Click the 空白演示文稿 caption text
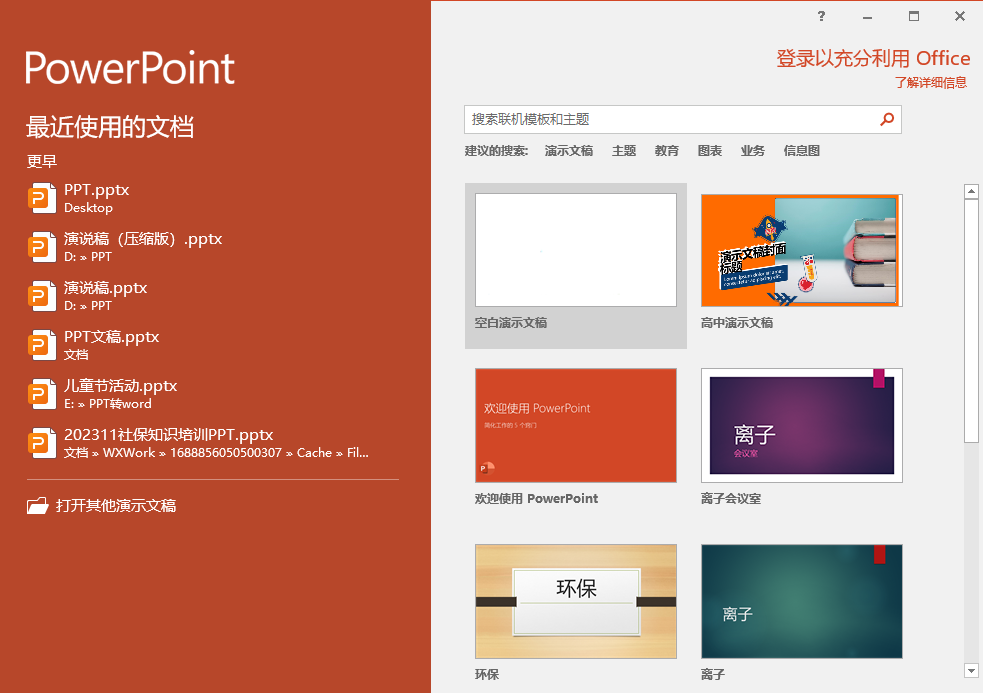 [511, 323]
